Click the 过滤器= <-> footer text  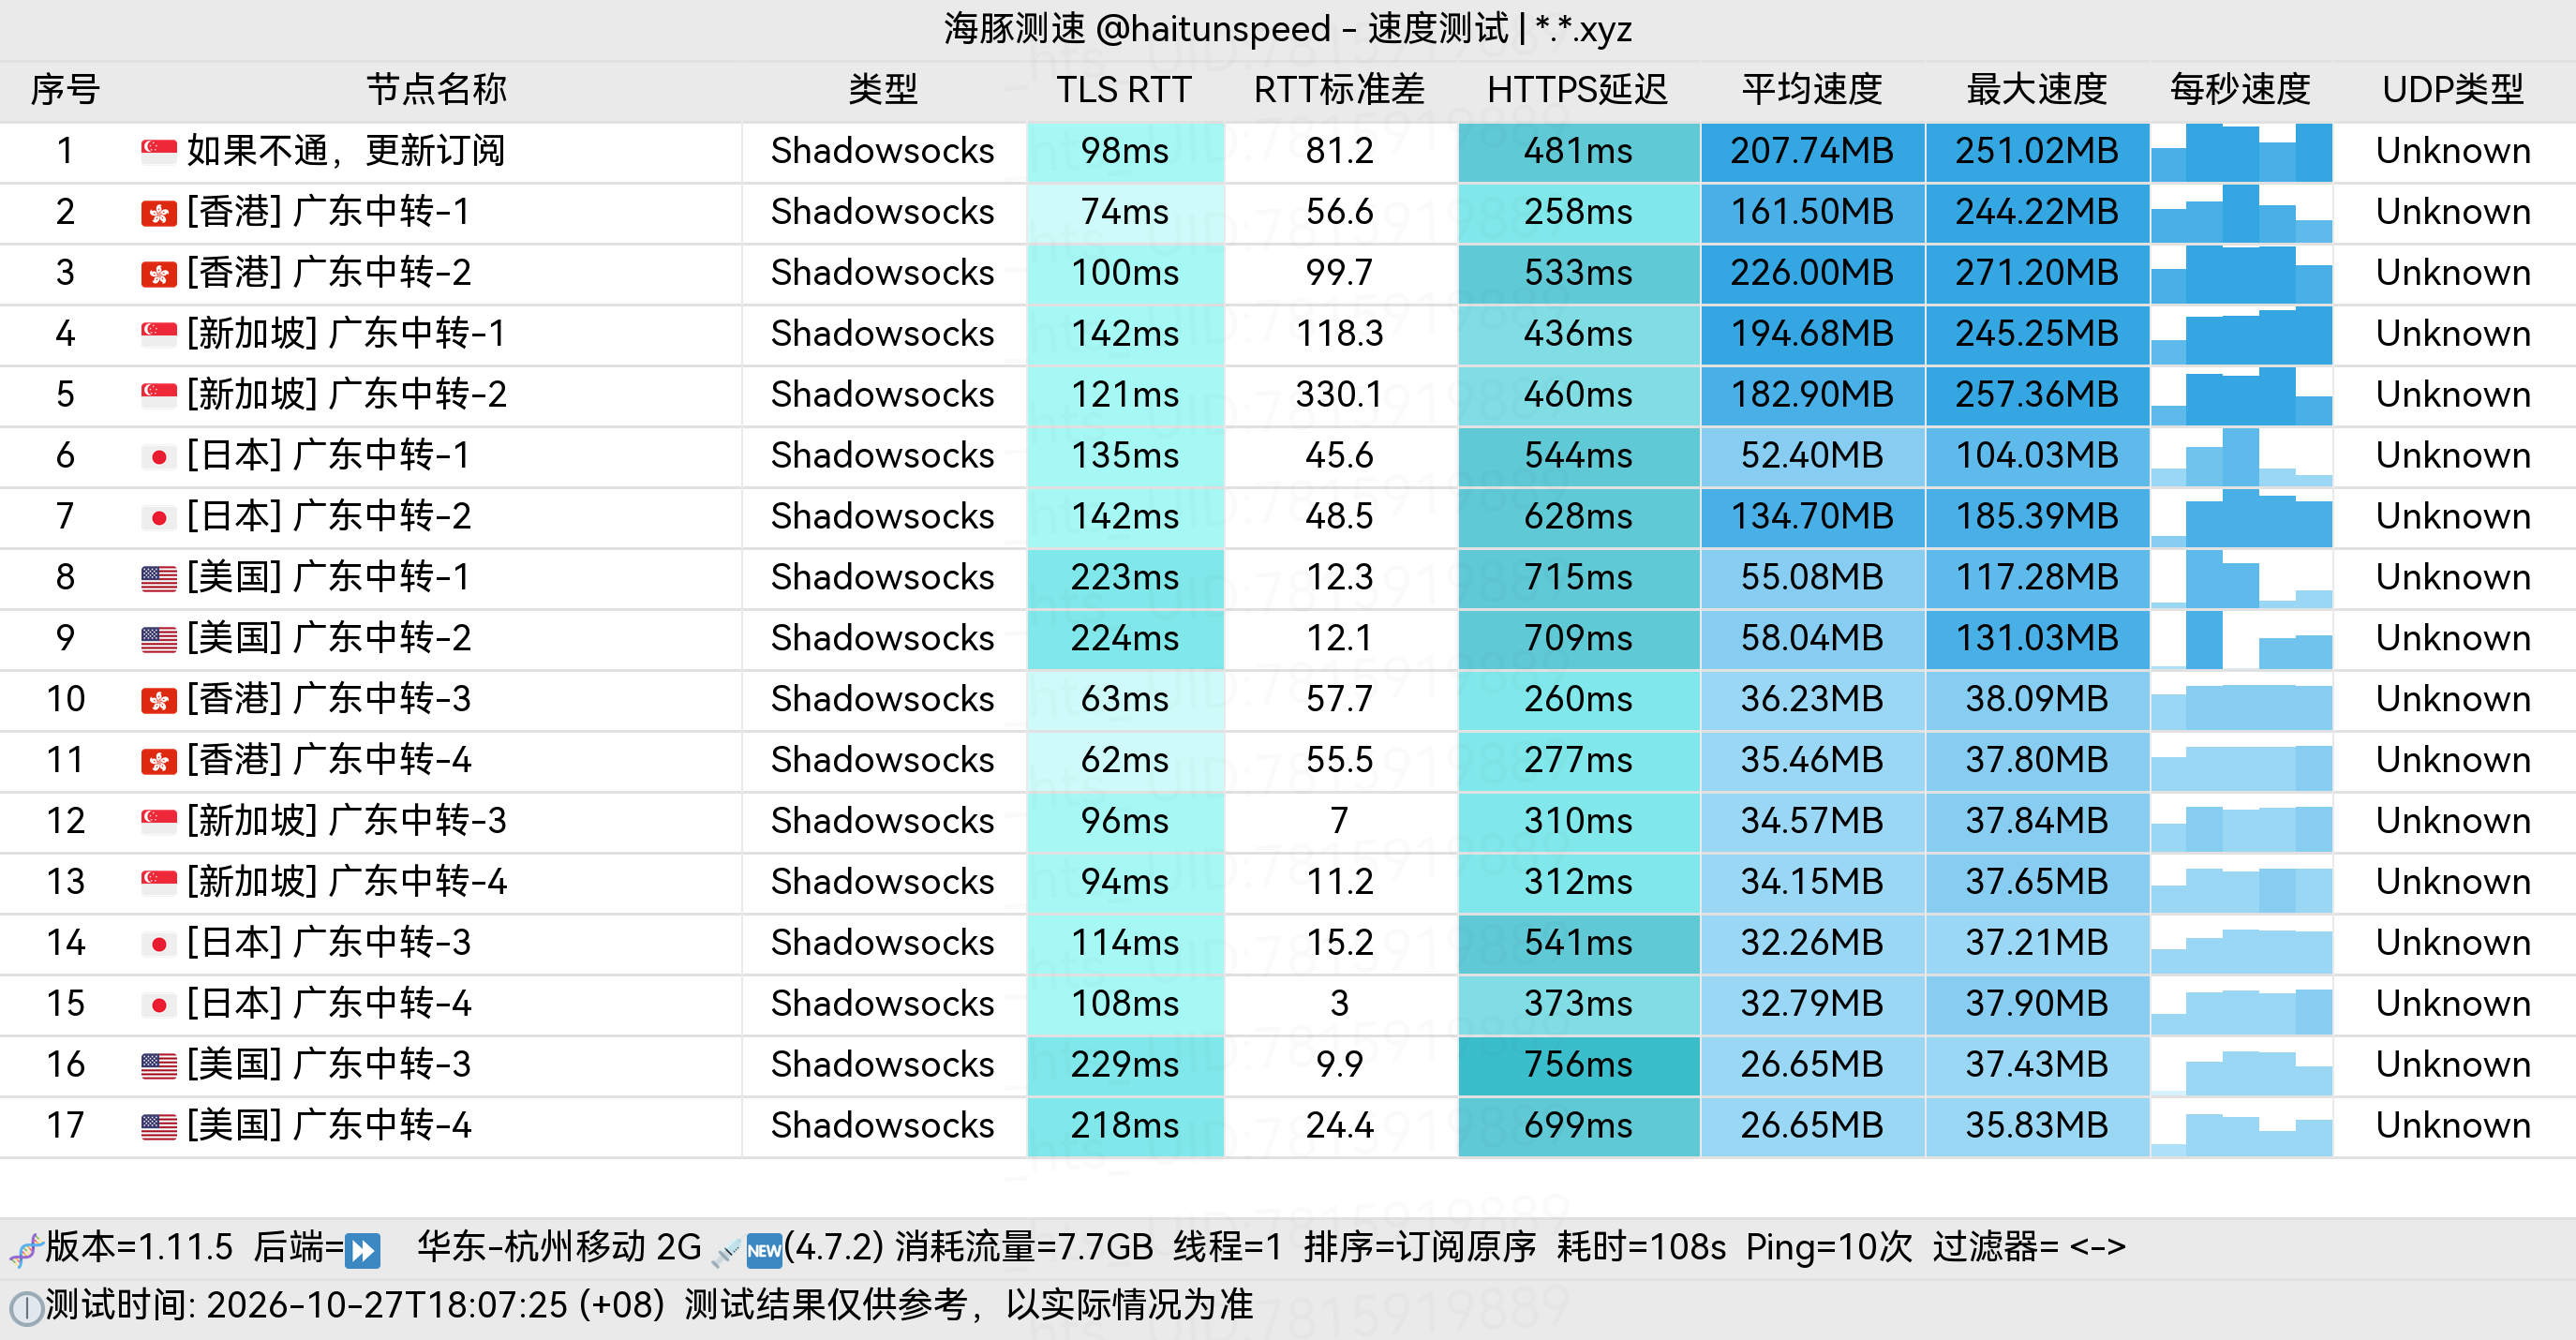(x=2029, y=1248)
